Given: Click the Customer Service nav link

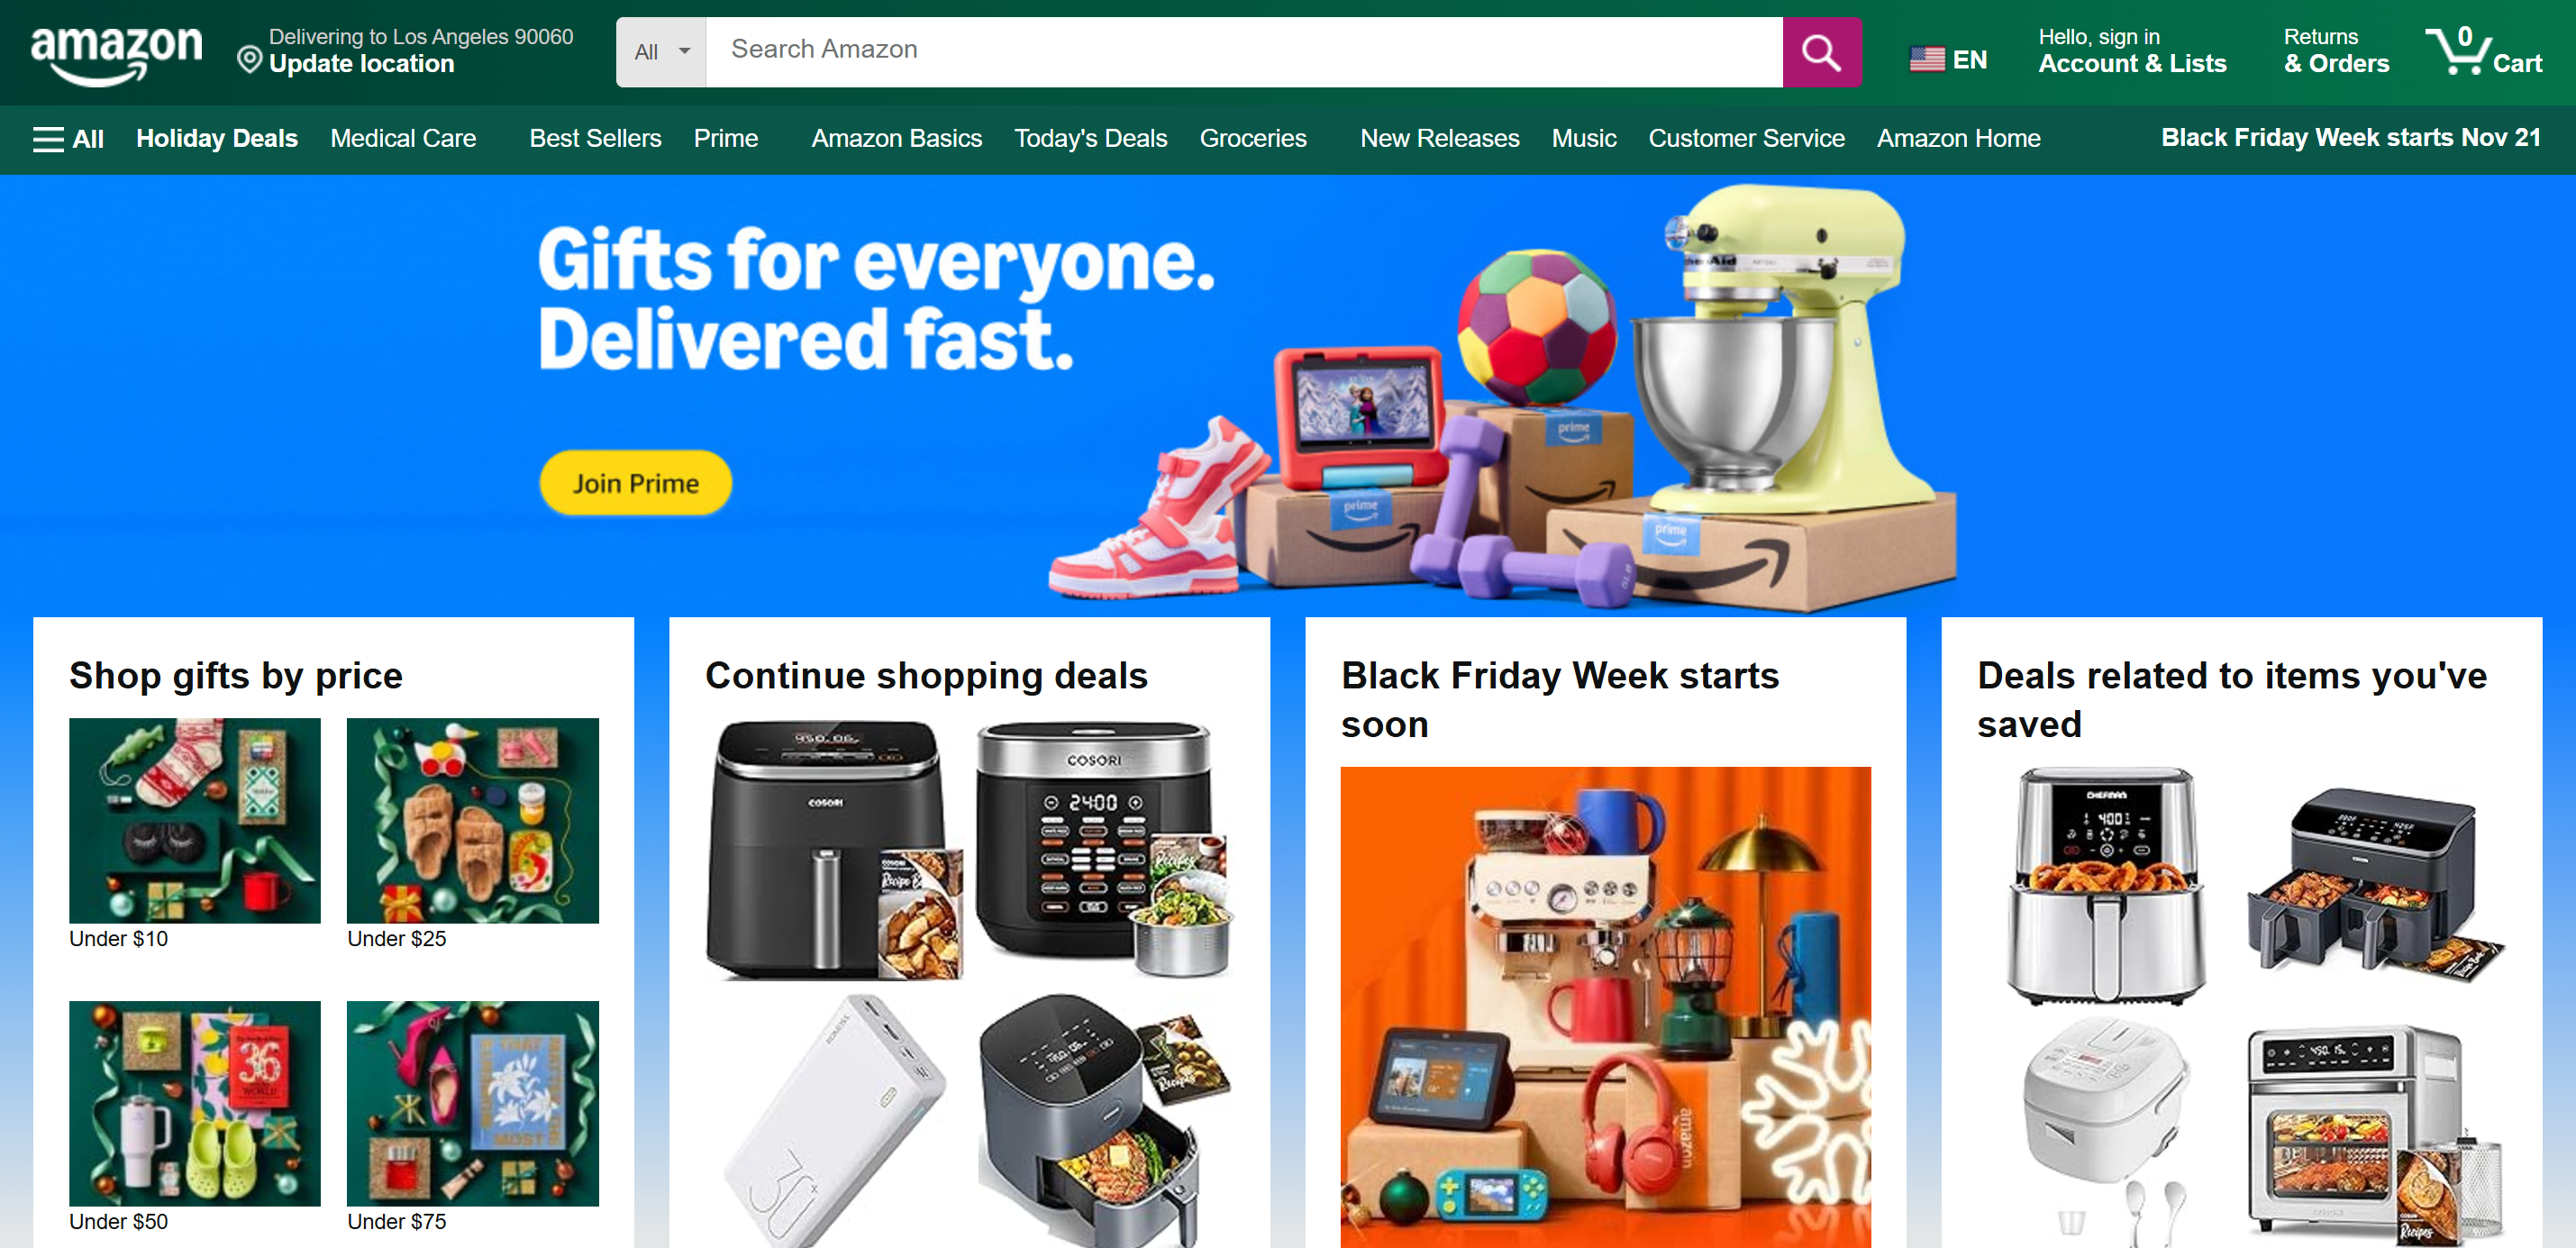Looking at the screenshot, I should pos(1746,138).
